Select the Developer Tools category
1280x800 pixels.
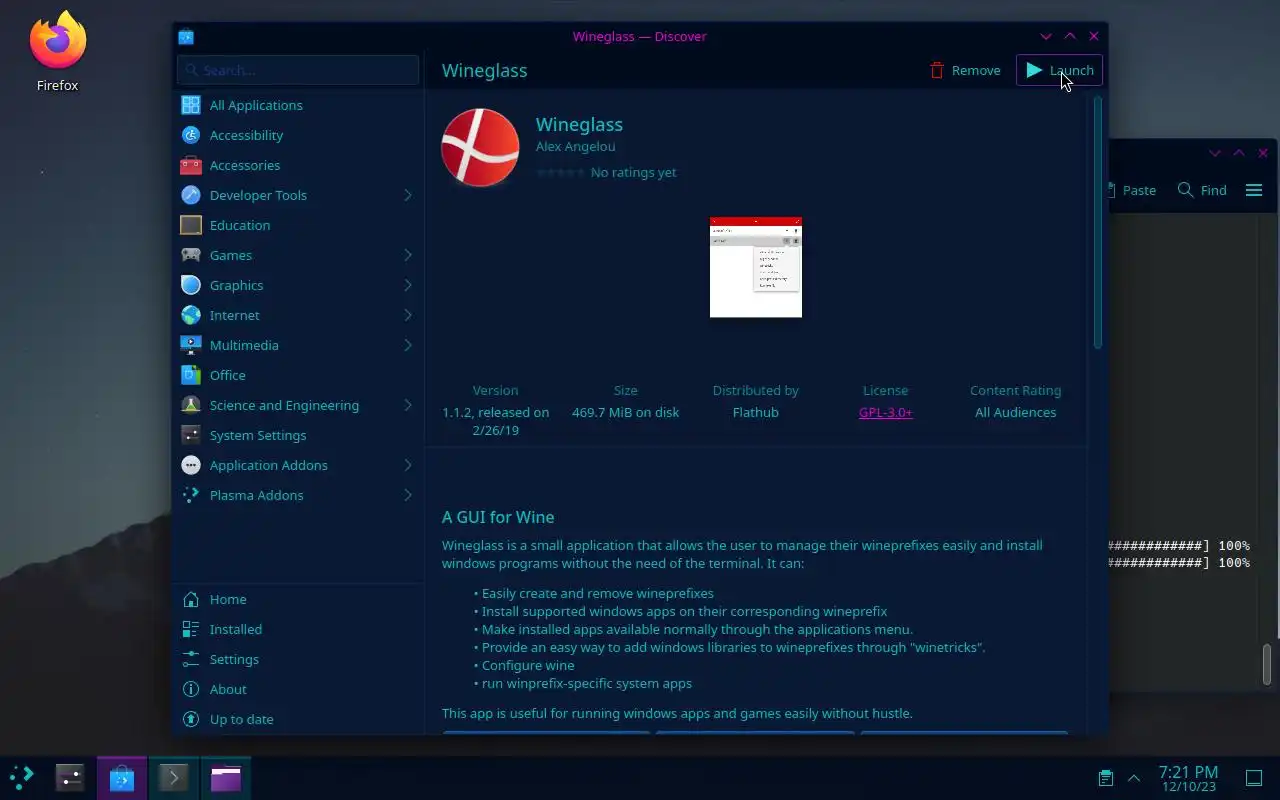[x=298, y=195]
